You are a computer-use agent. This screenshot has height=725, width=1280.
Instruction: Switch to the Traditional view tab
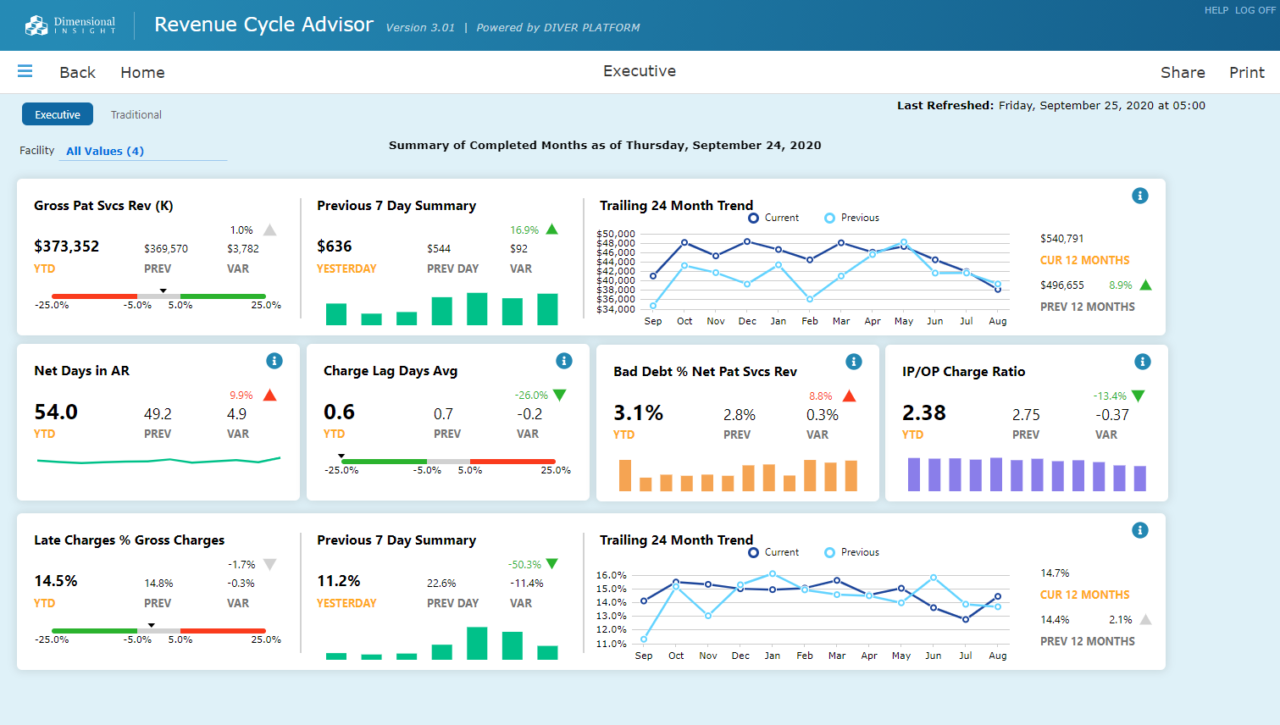click(x=135, y=114)
